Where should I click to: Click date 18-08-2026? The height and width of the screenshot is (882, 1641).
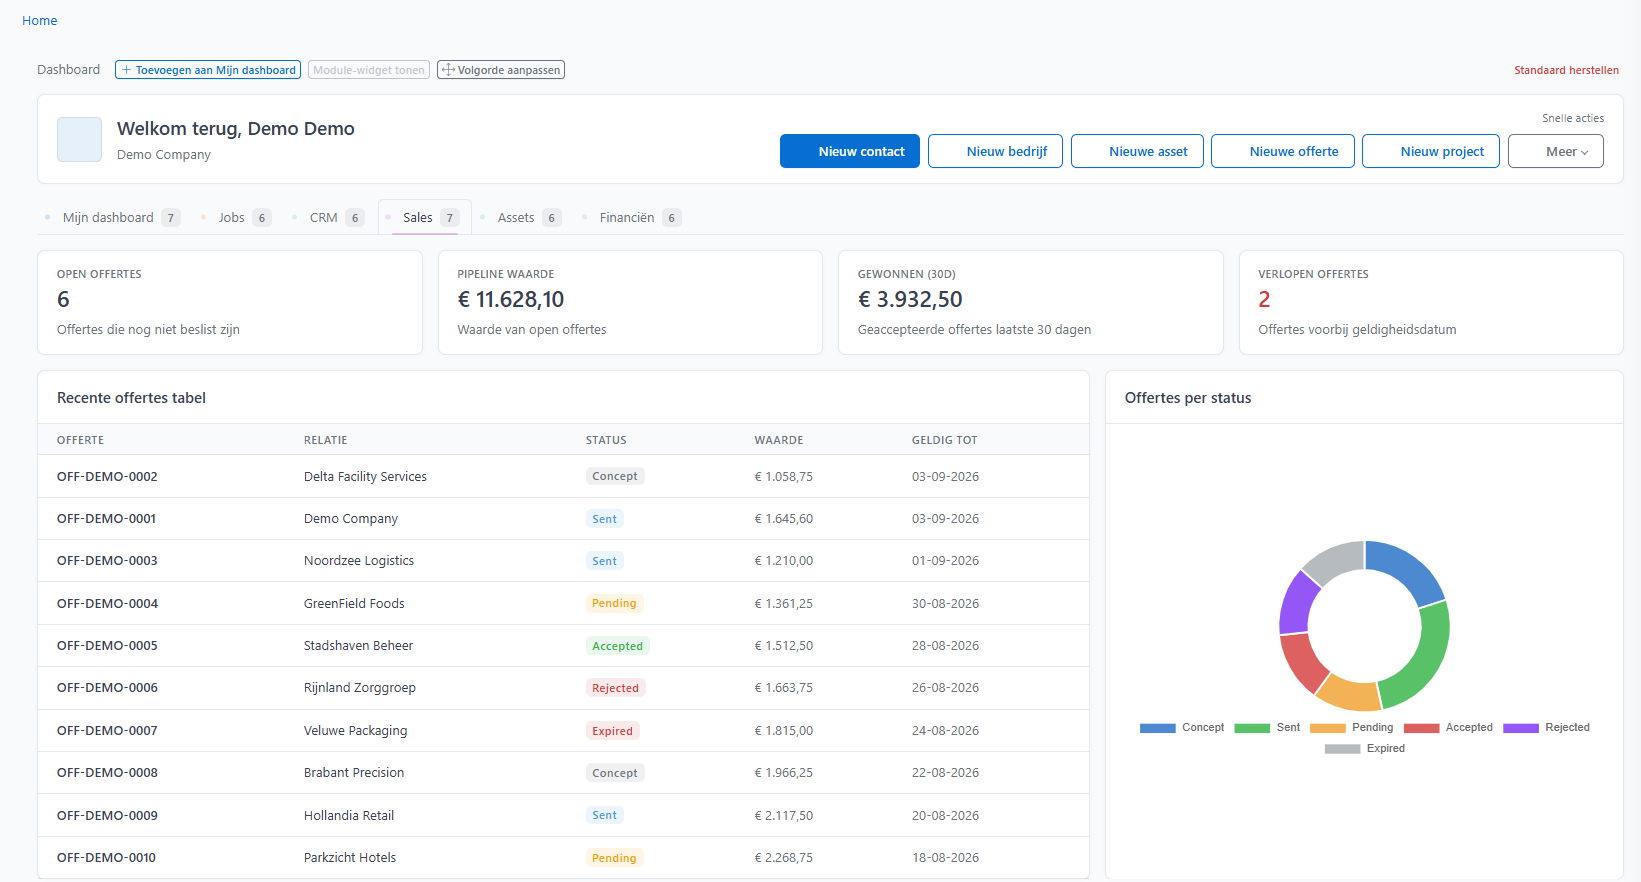(x=945, y=858)
